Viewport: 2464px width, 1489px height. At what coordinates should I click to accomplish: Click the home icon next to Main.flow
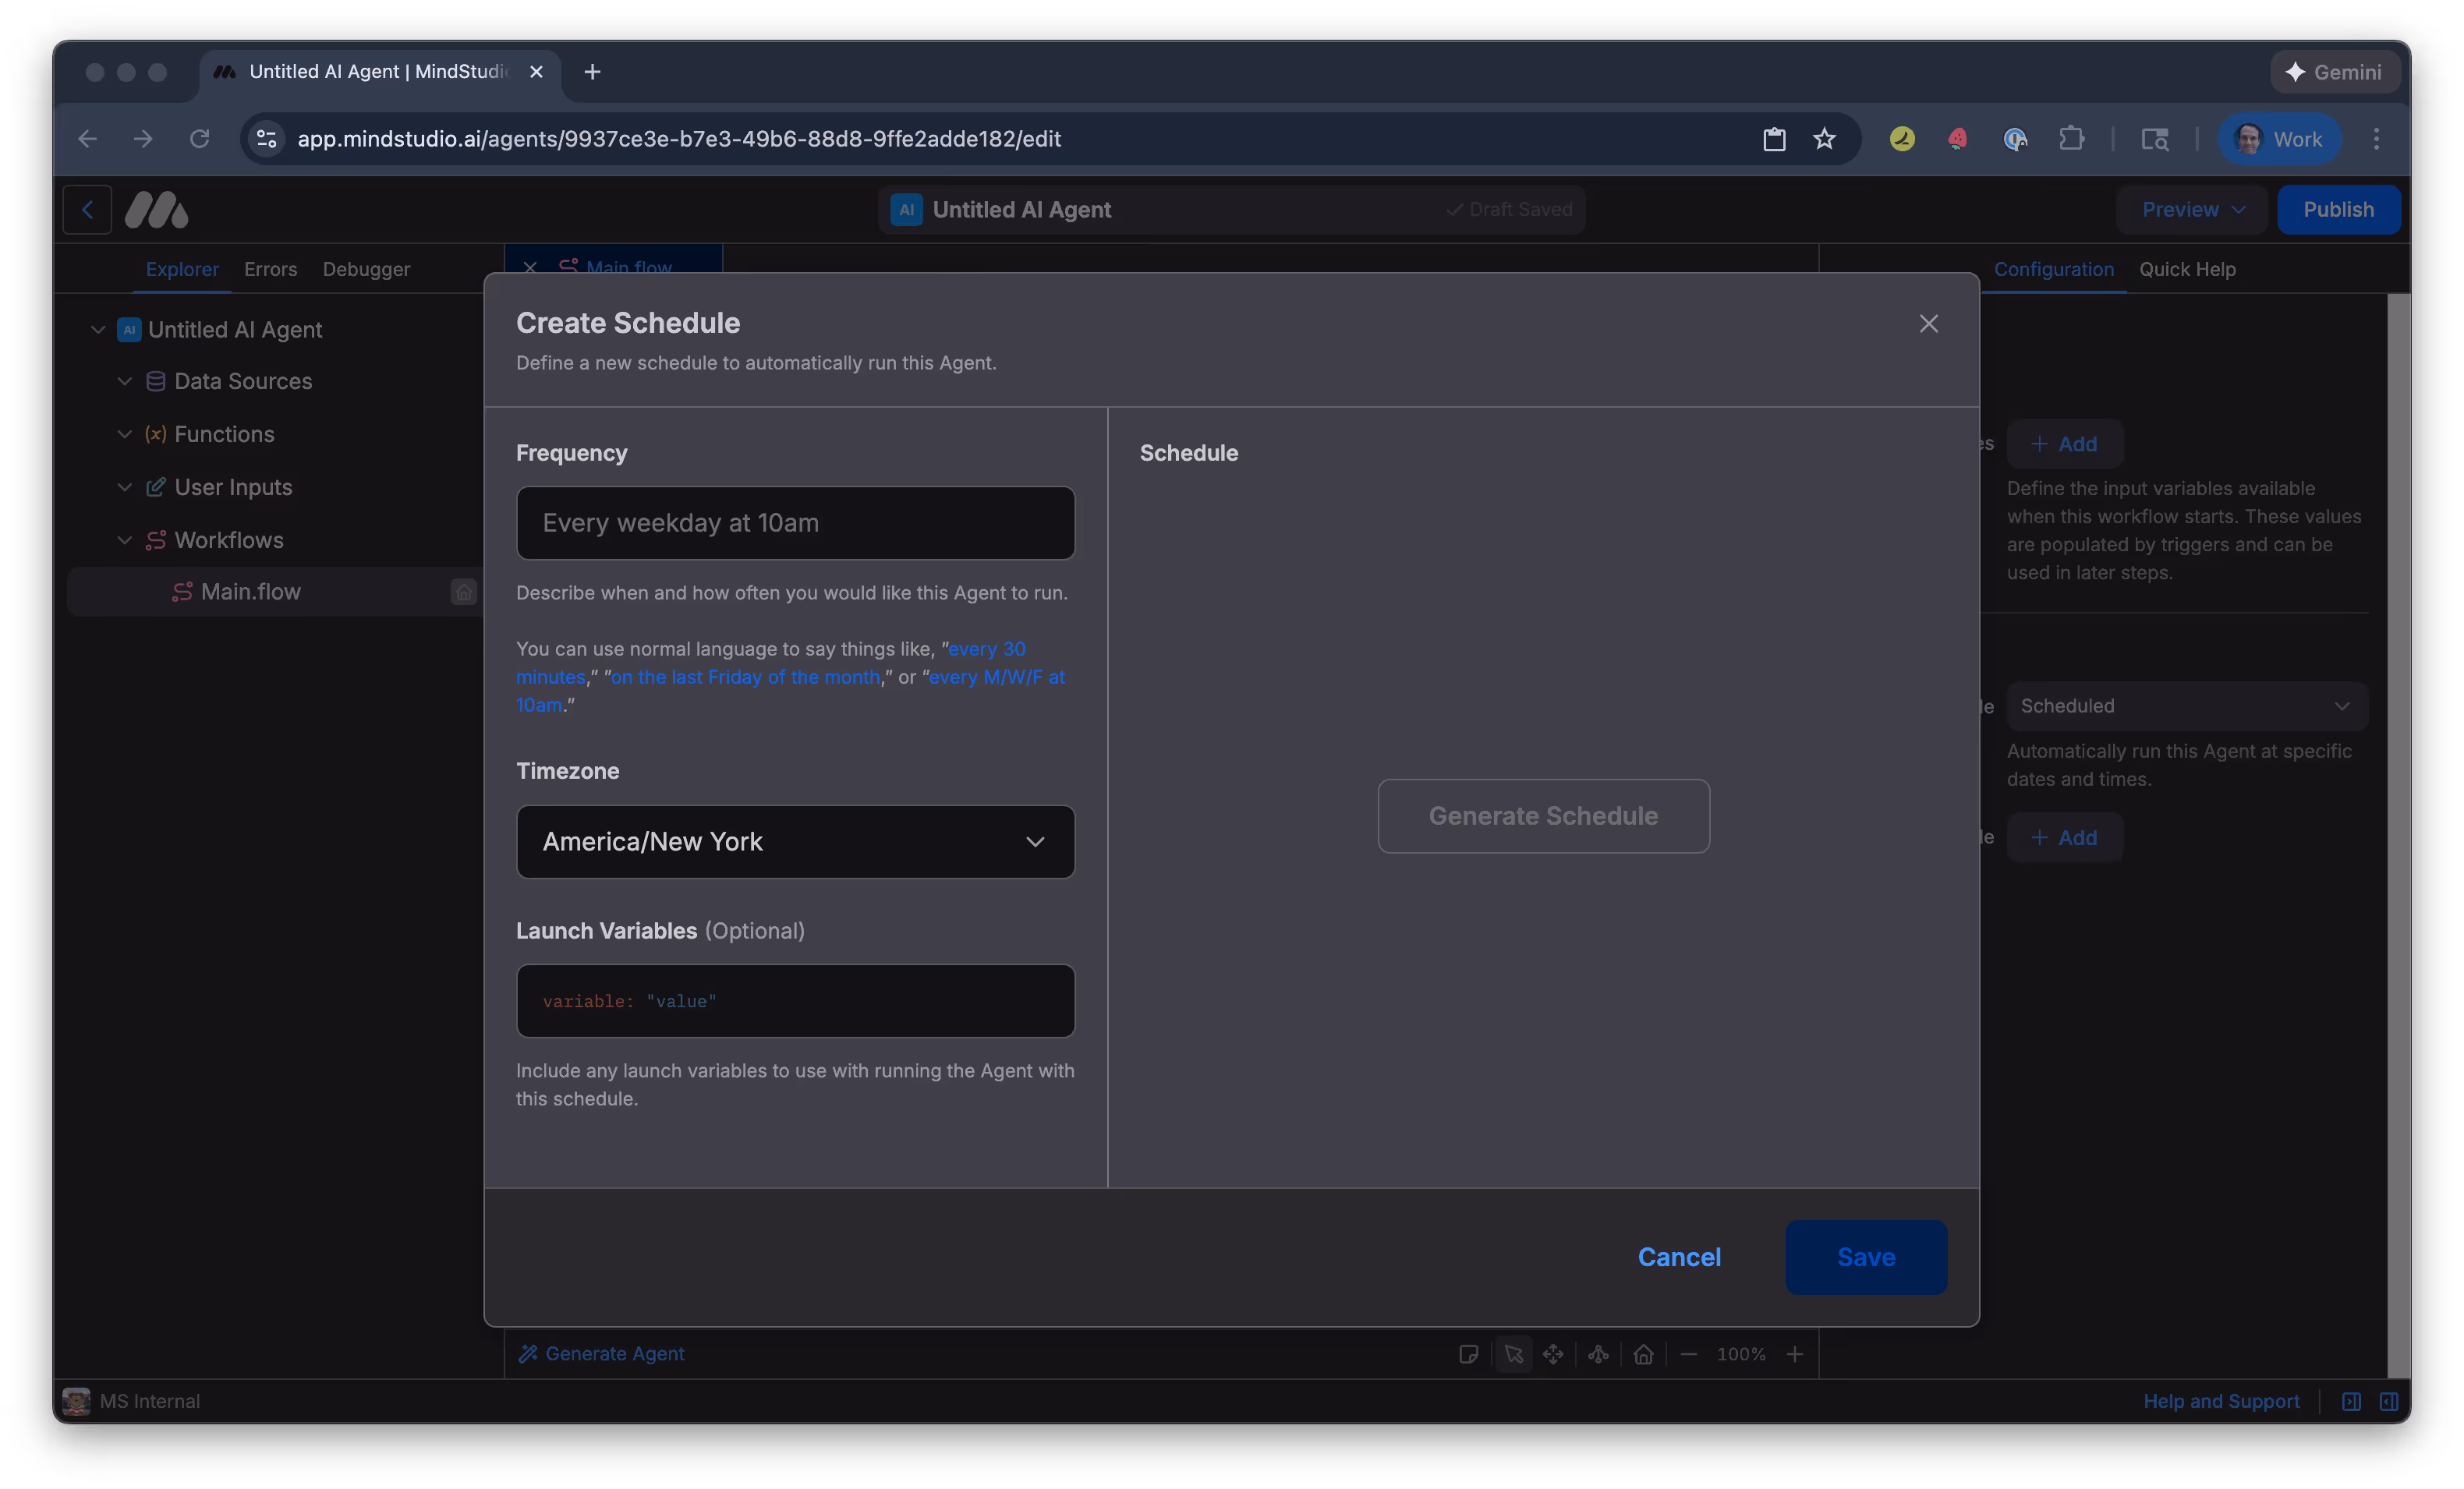click(463, 591)
